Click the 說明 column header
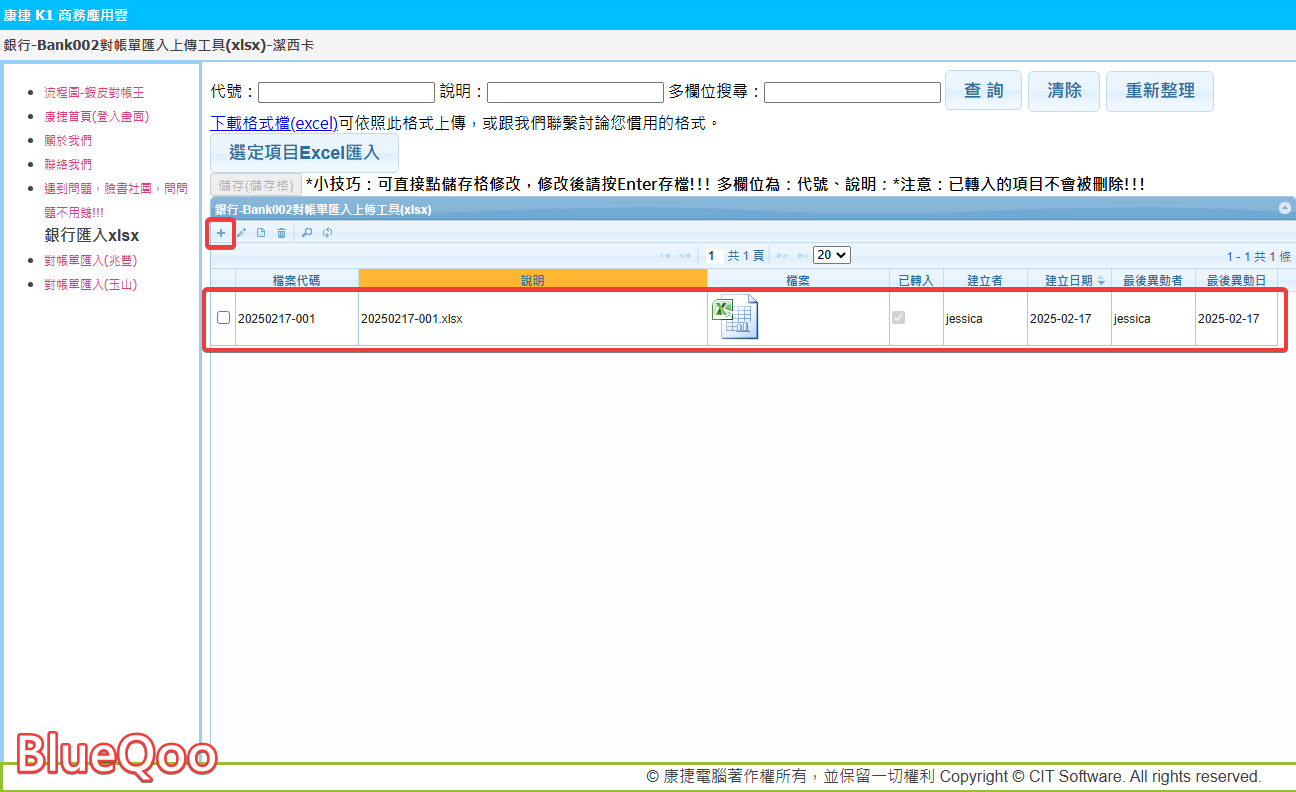The height and width of the screenshot is (792, 1296). tap(532, 281)
